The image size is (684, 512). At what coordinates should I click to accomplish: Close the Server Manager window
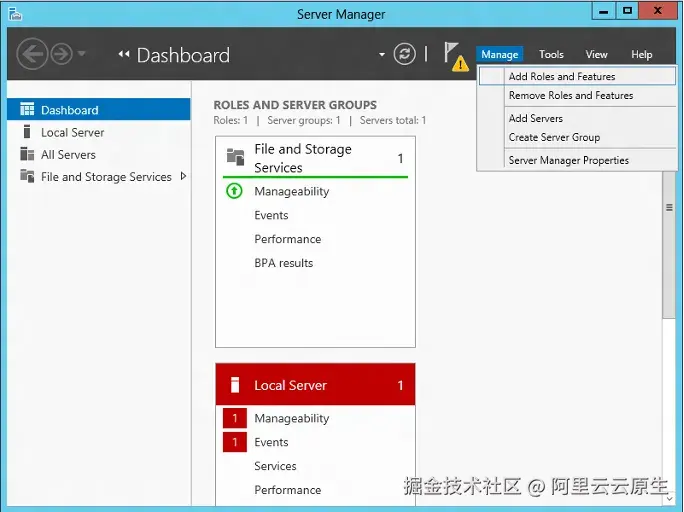click(658, 11)
